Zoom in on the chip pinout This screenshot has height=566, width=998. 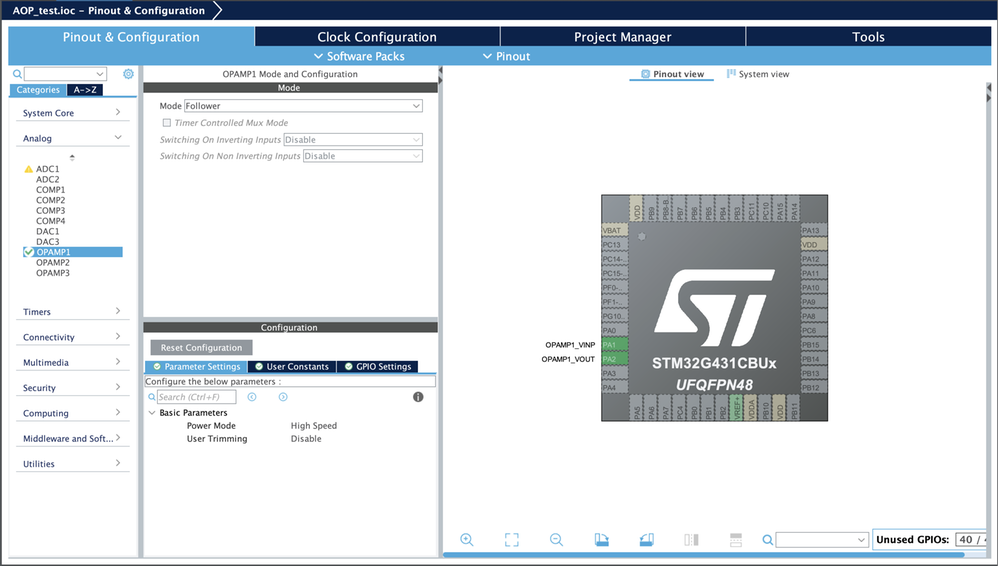point(467,539)
